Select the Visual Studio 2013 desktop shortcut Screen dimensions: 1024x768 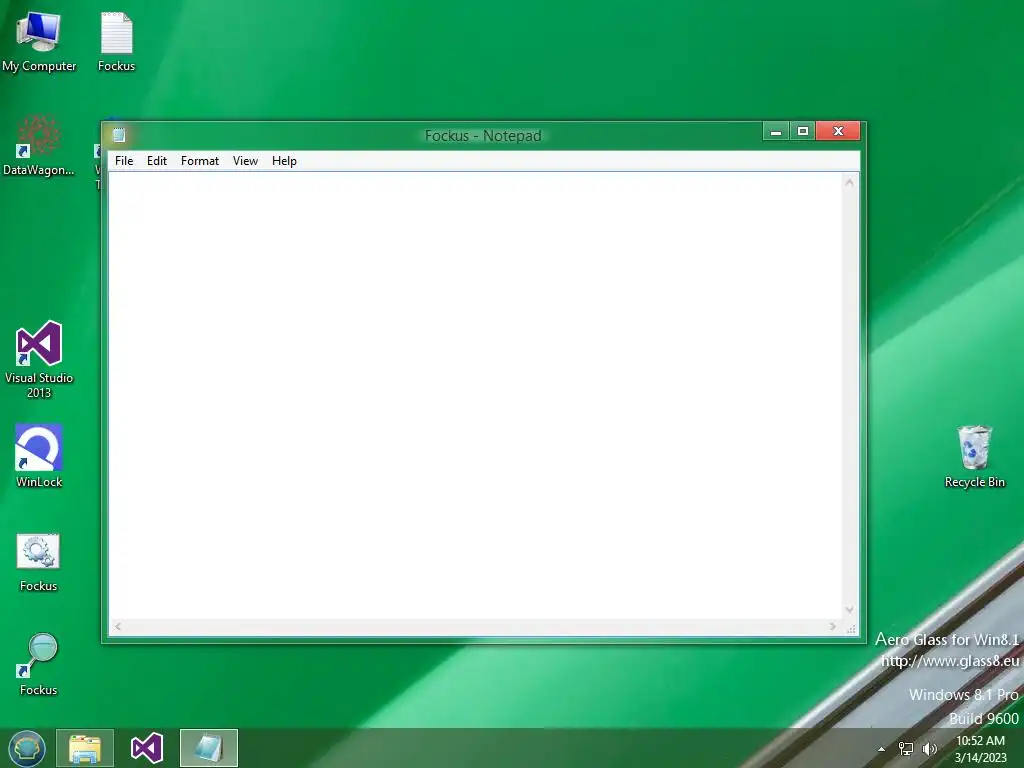39,359
